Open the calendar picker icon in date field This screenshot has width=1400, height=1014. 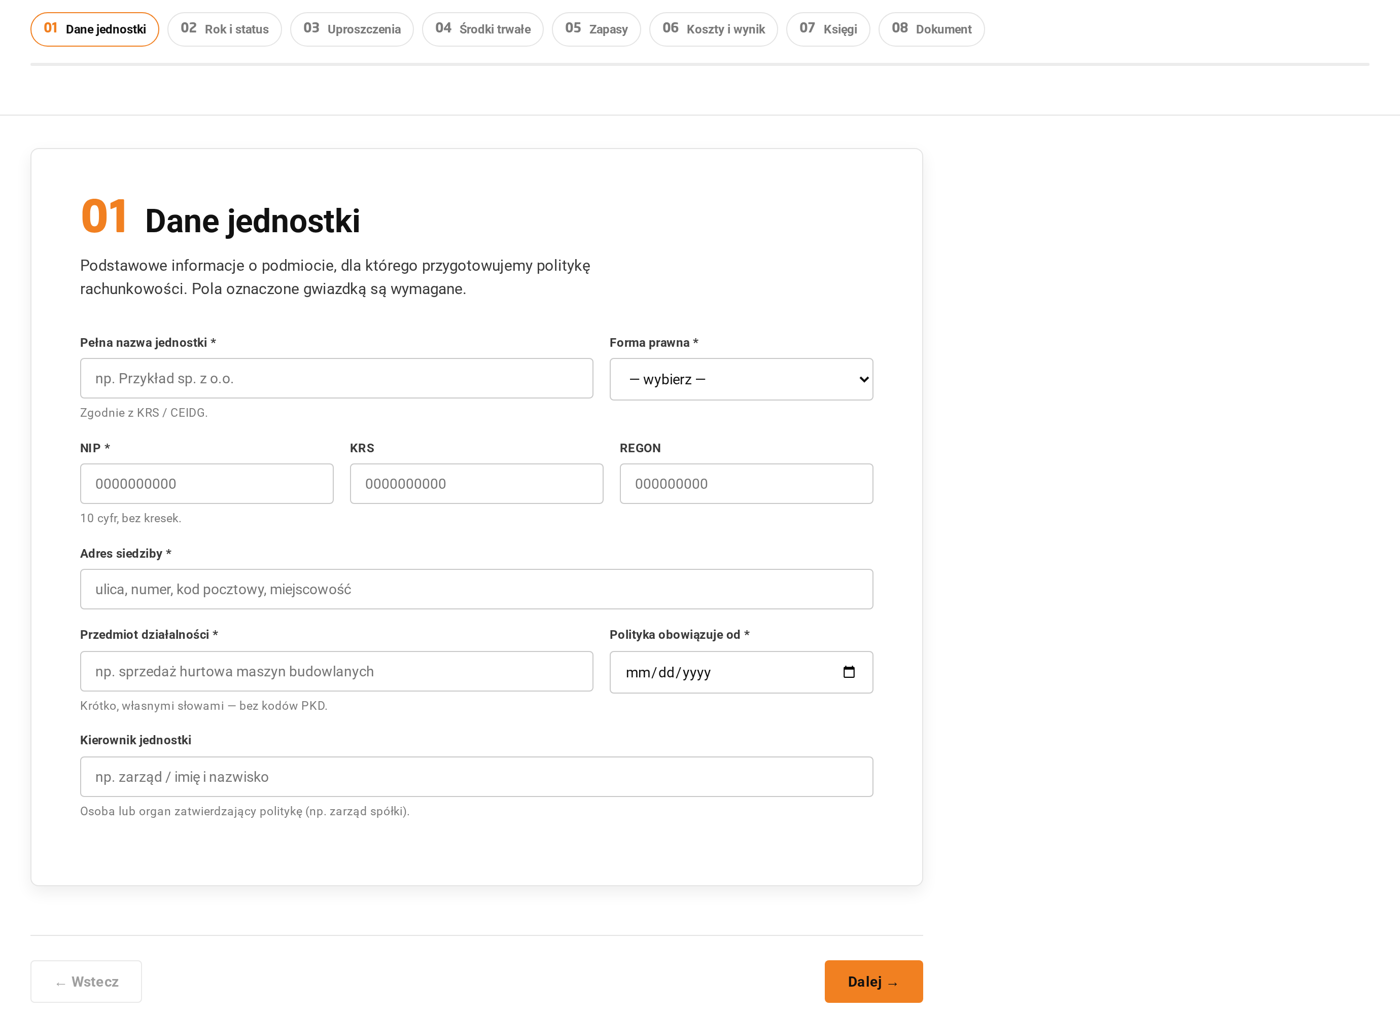point(849,672)
